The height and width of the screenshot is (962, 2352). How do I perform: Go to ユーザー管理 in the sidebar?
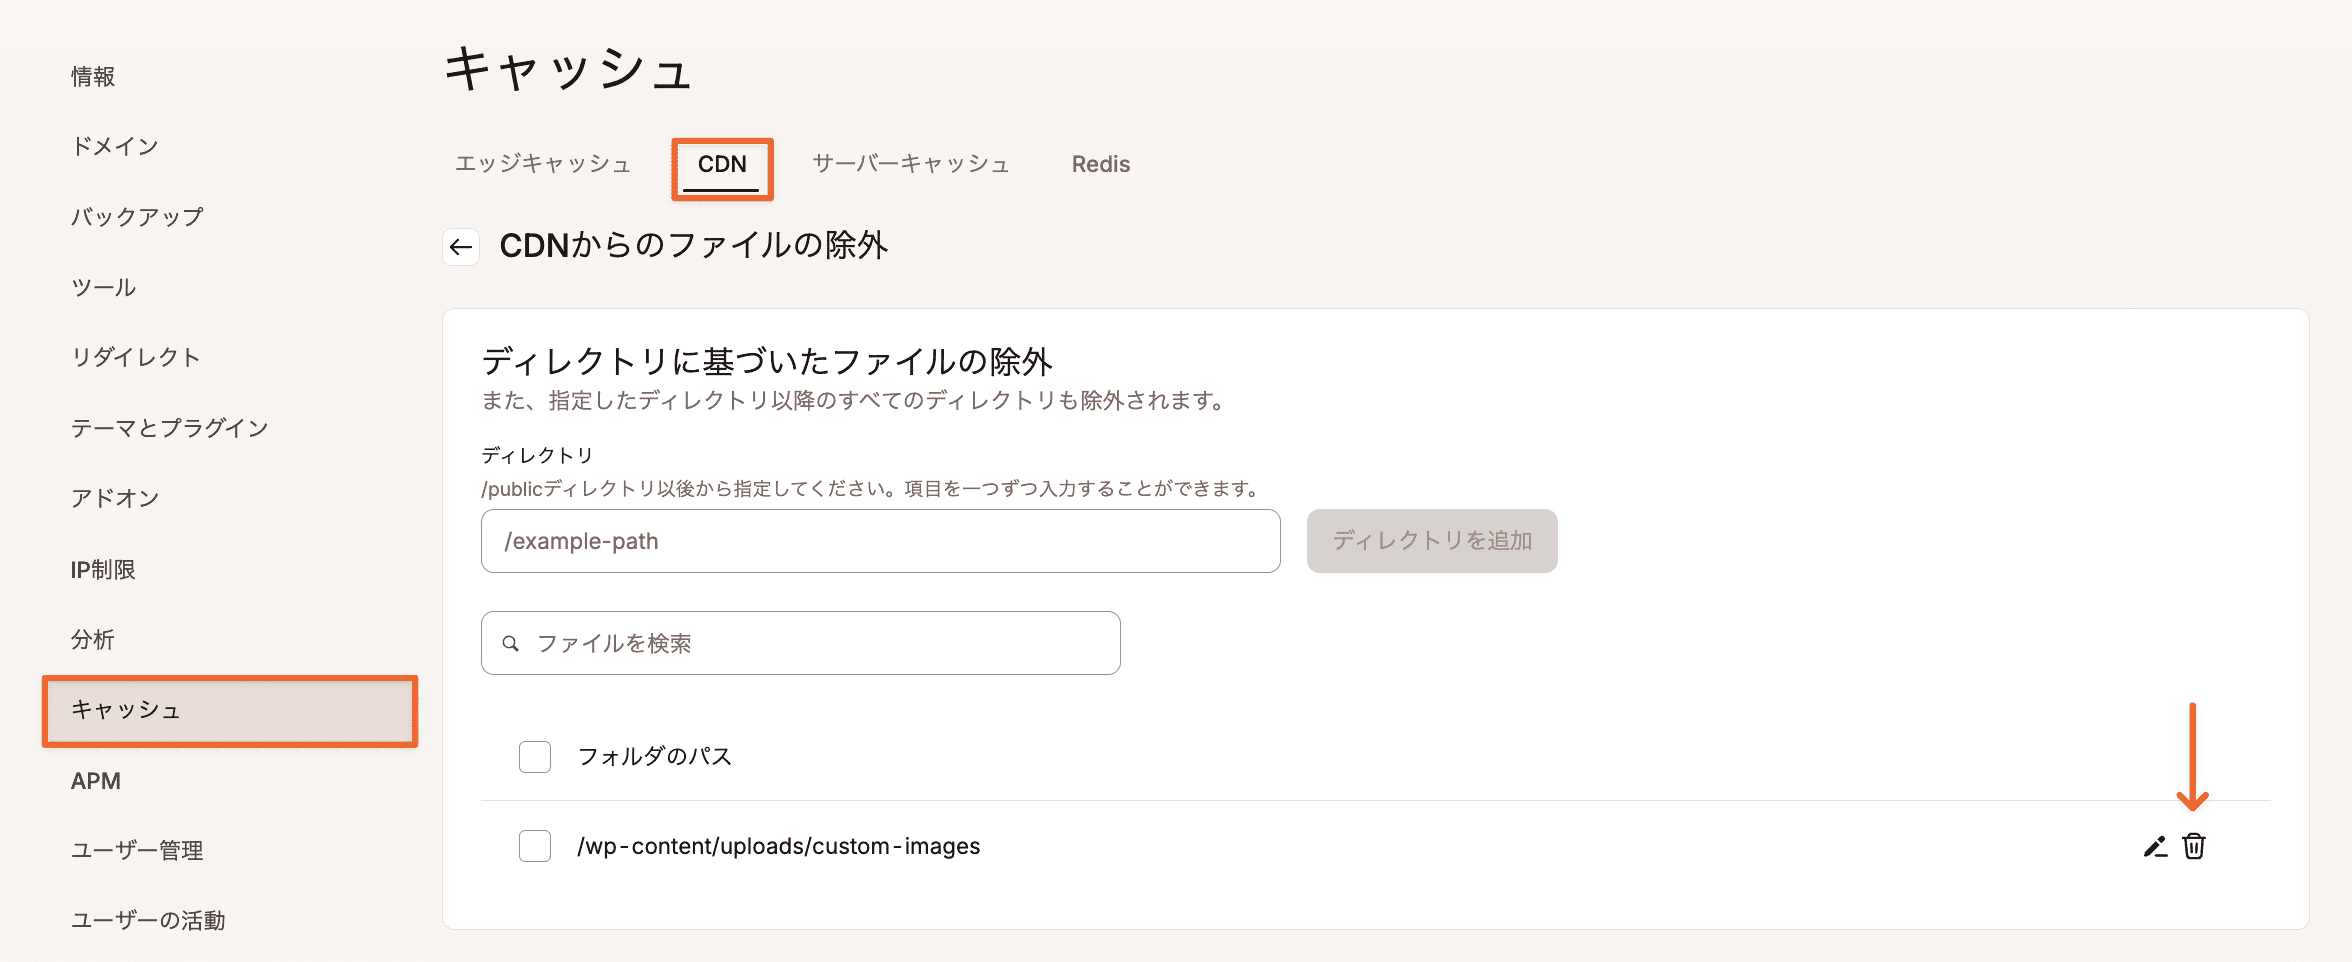(x=137, y=850)
